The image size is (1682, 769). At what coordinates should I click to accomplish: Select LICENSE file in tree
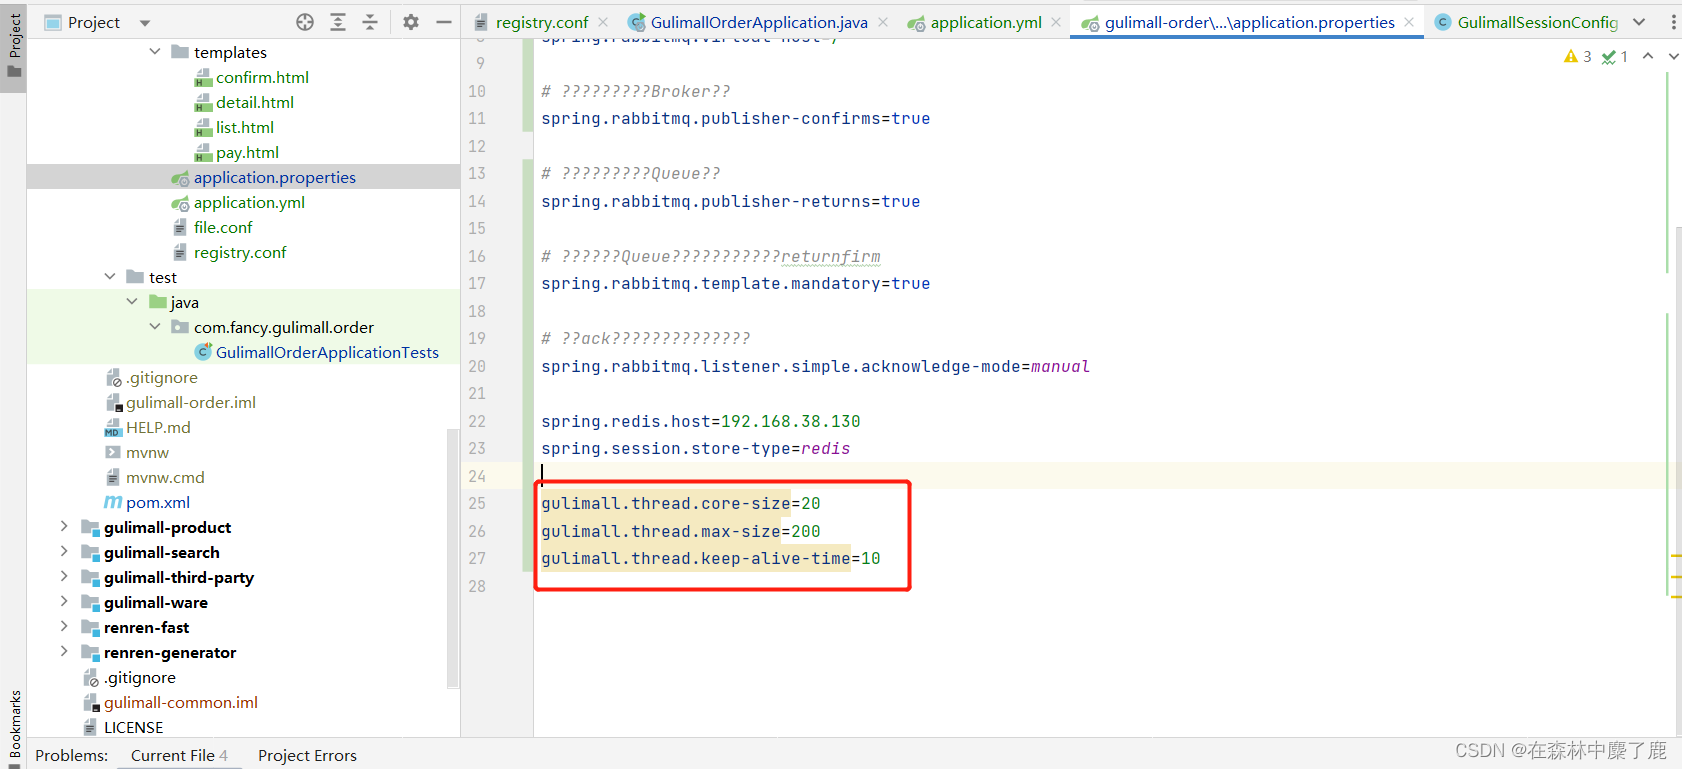point(133,727)
